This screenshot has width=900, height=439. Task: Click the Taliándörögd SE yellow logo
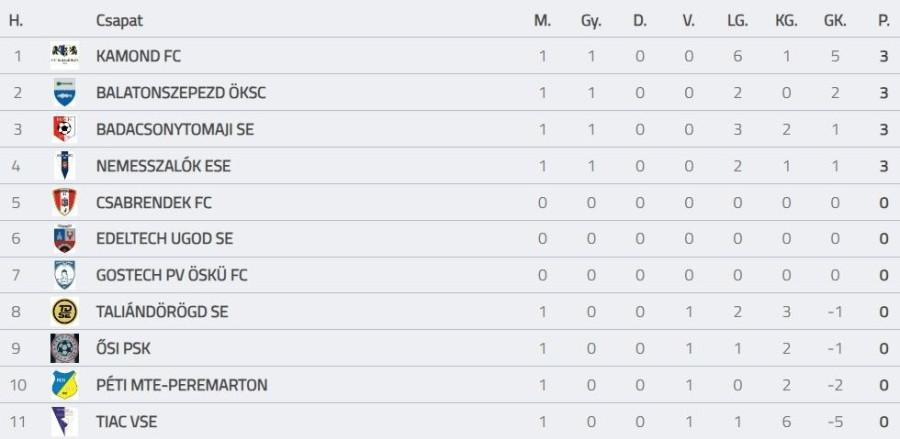click(x=65, y=312)
